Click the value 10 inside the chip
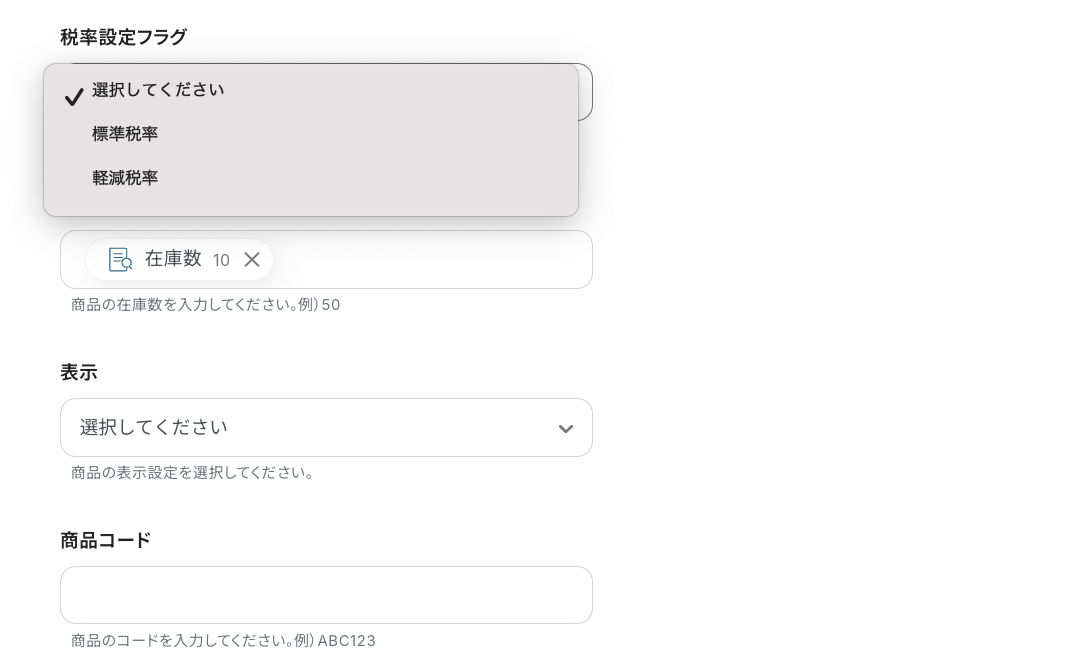Viewport: 1066px width, 670px height. [x=221, y=261]
